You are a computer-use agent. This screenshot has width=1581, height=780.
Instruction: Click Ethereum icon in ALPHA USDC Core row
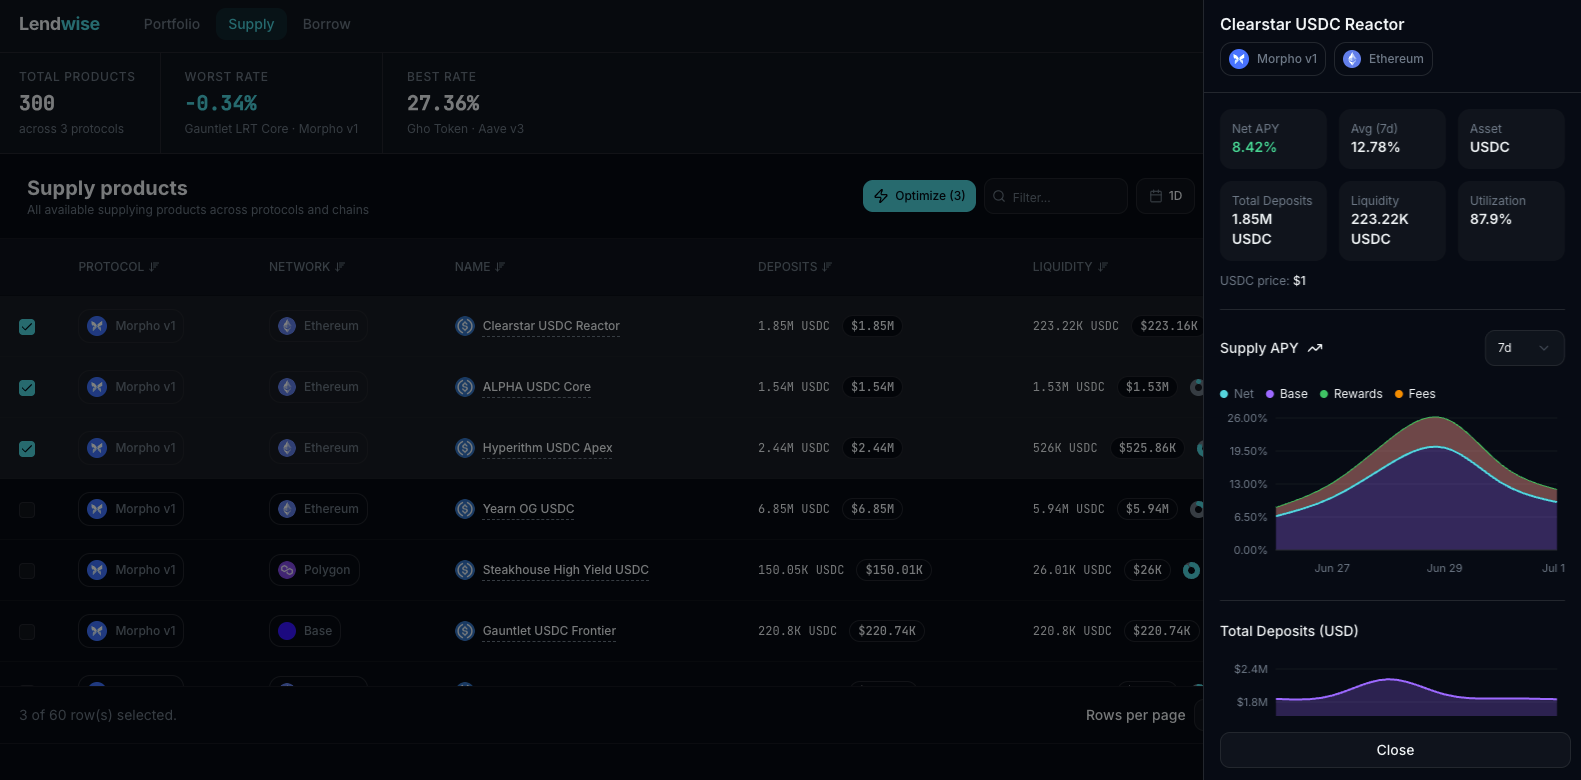coord(287,387)
